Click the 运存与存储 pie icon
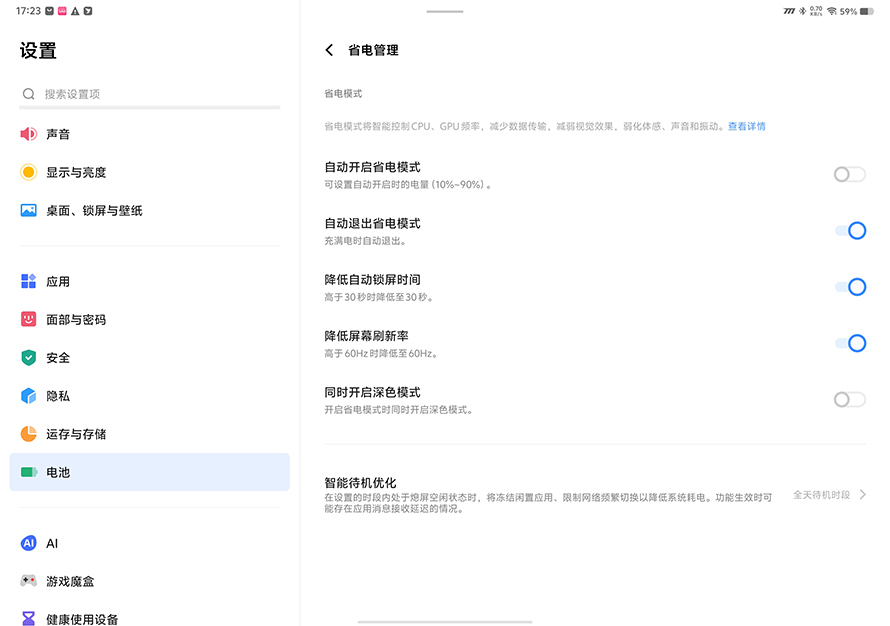This screenshot has width=890, height=626. 28,434
